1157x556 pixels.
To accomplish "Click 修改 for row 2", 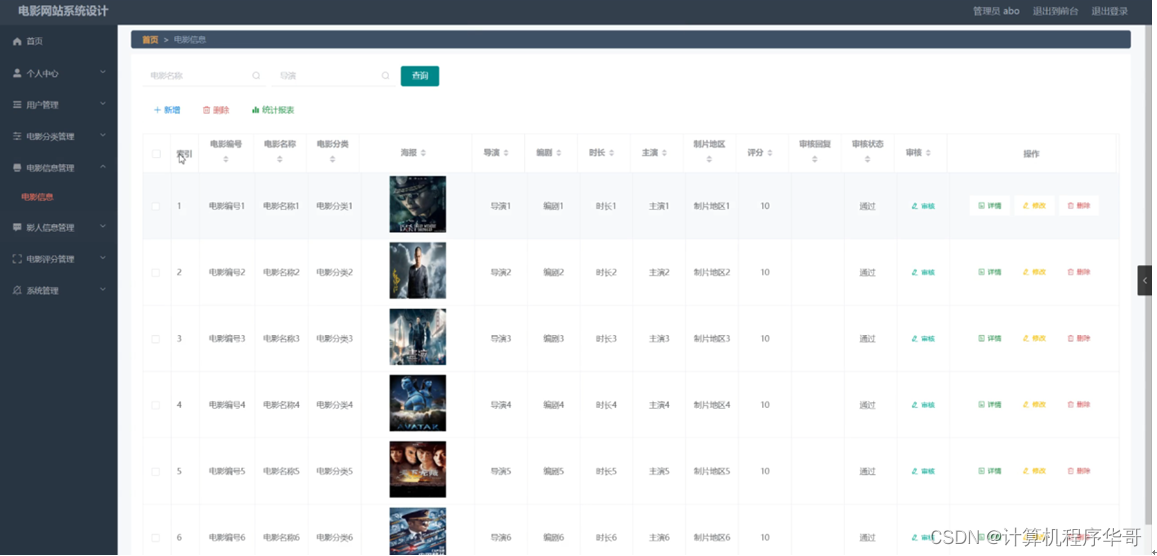I will [1034, 272].
